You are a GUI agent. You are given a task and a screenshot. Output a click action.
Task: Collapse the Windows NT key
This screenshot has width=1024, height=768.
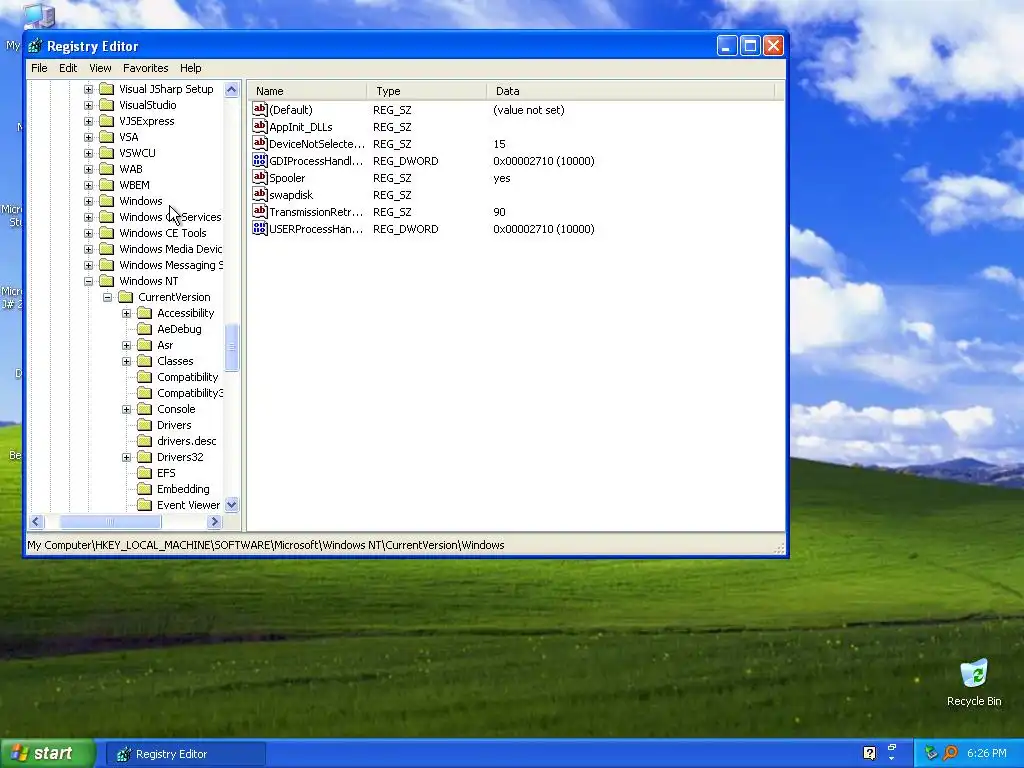88,281
